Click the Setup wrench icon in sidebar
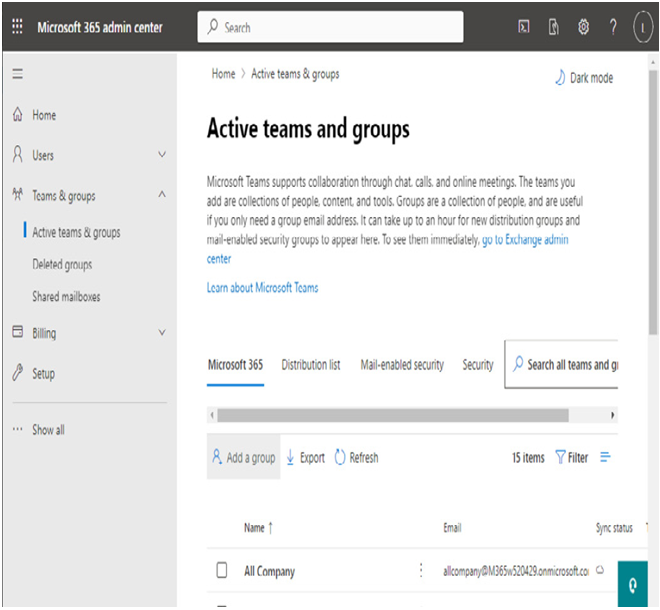Viewport: 660px width, 610px height. [18, 373]
